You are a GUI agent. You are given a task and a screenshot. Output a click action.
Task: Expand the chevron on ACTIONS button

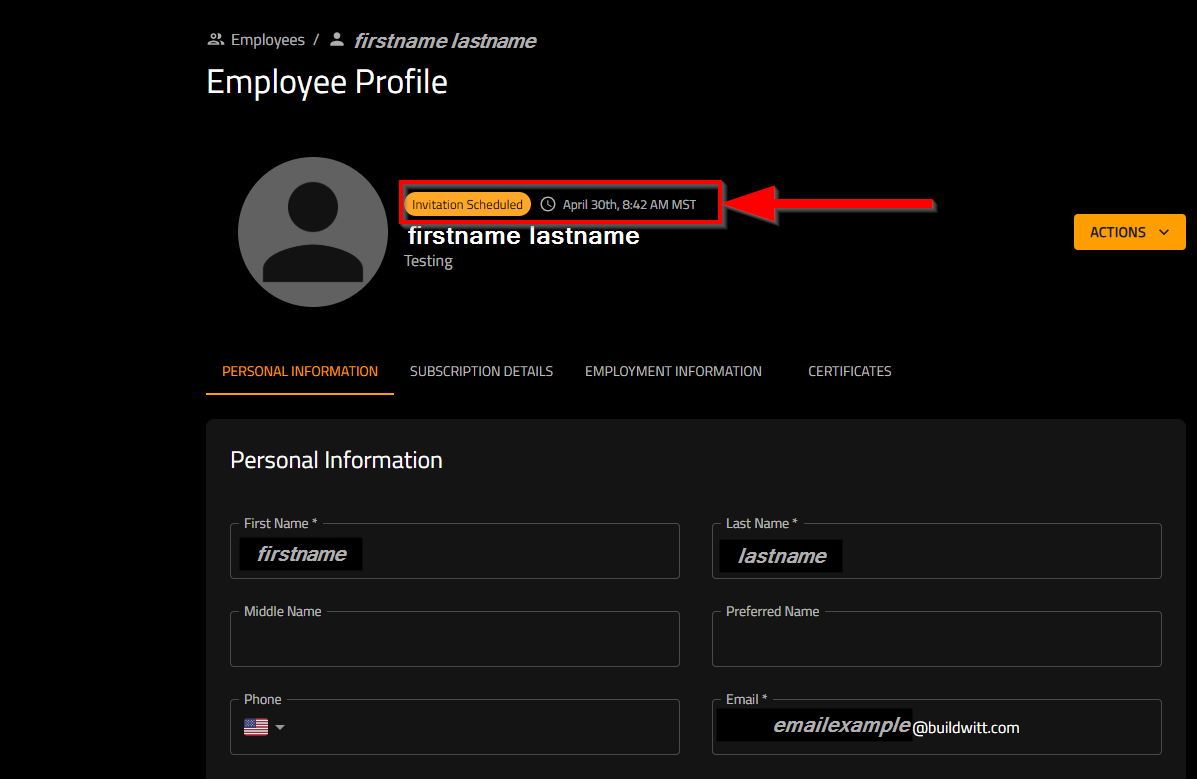pos(1163,232)
